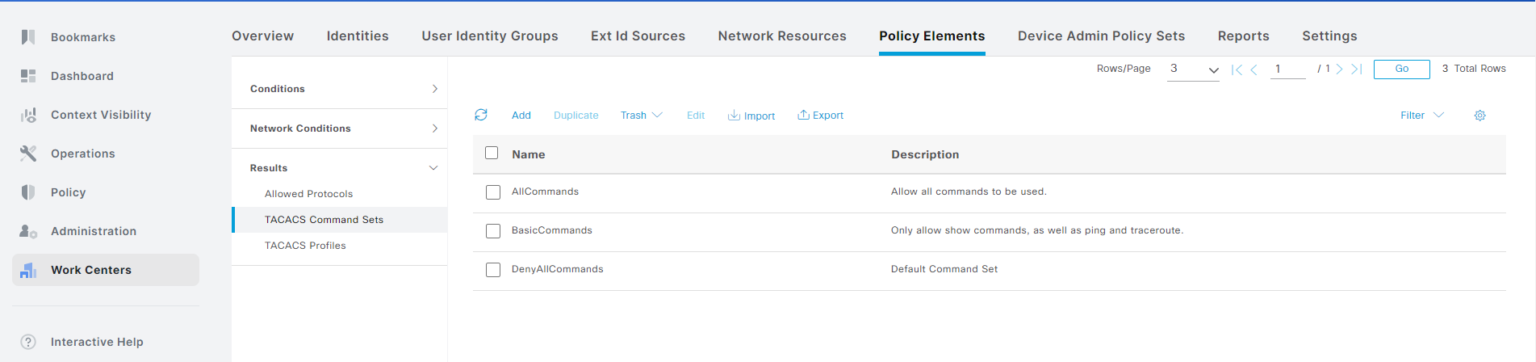1536x362 pixels.
Task: Click the Duplicate button
Action: pos(576,115)
